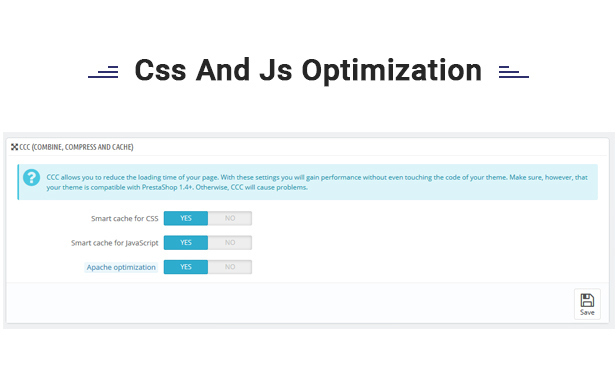616x388 pixels.
Task: Click the CCC info message first line
Action: 317,178
